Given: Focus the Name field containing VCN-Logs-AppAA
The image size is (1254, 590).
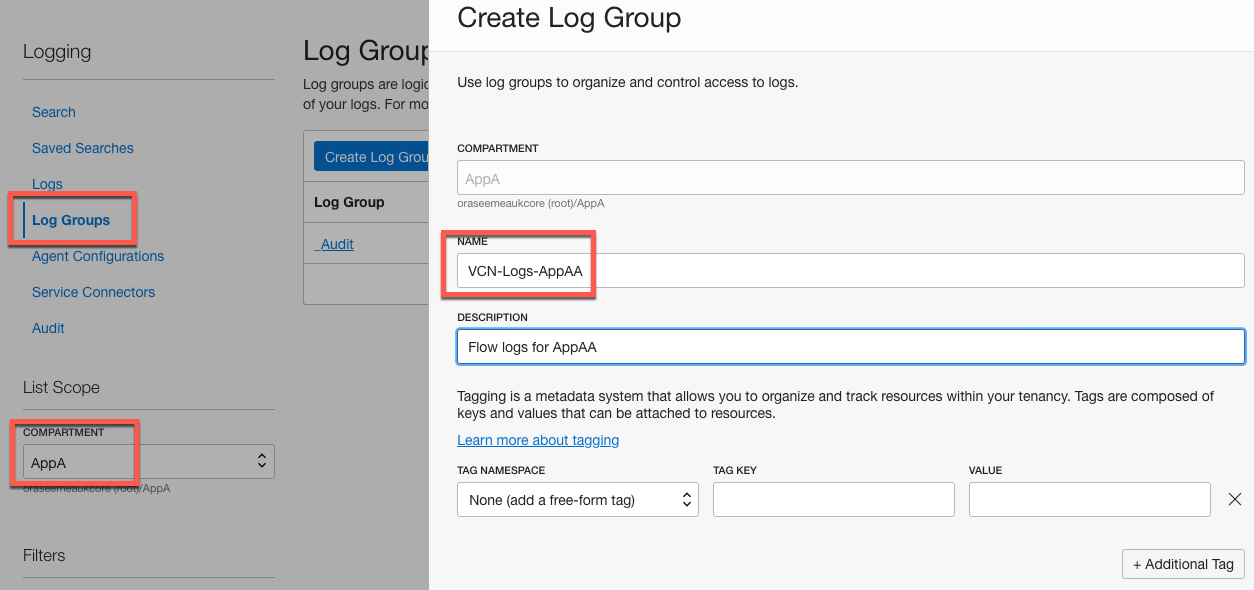Looking at the screenshot, I should [x=850, y=270].
